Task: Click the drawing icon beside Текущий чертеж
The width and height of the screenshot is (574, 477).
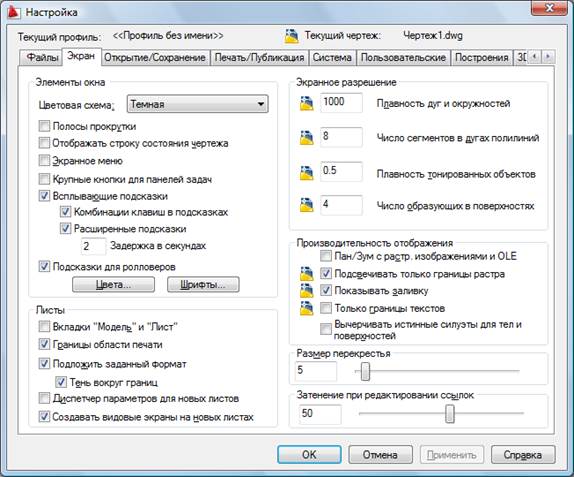Action: 291,36
